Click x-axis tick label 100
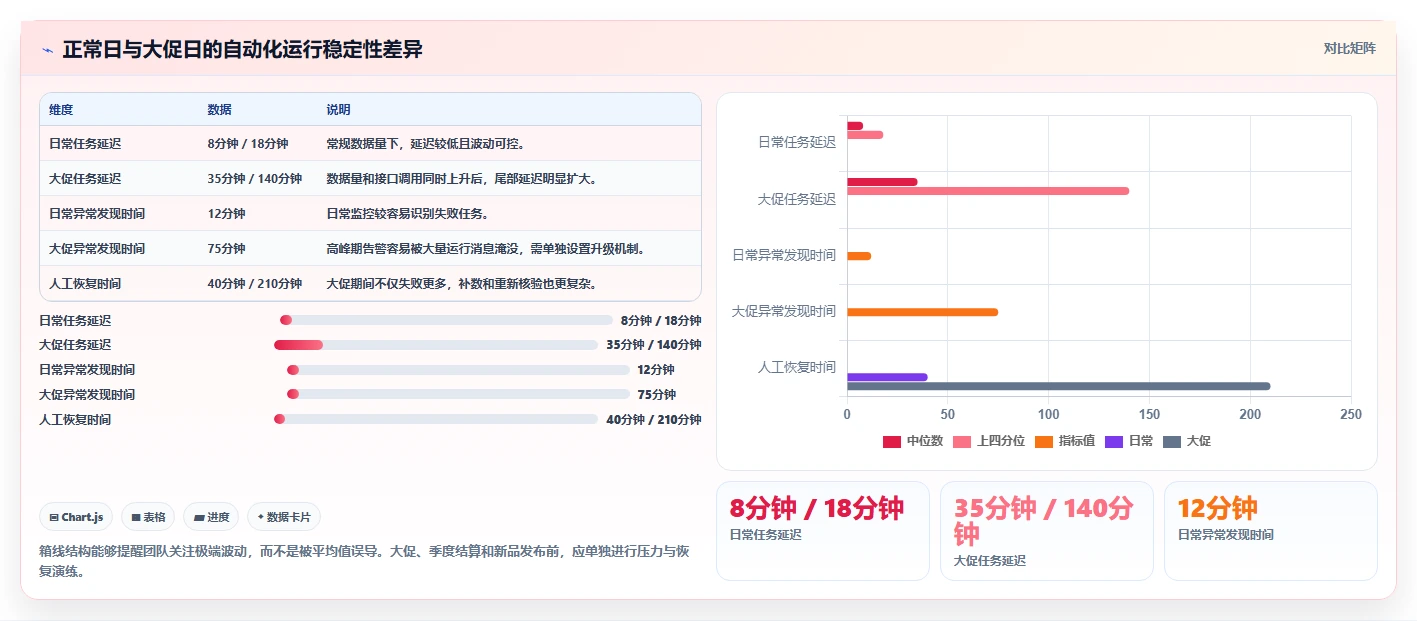The image size is (1417, 621). pos(1048,414)
